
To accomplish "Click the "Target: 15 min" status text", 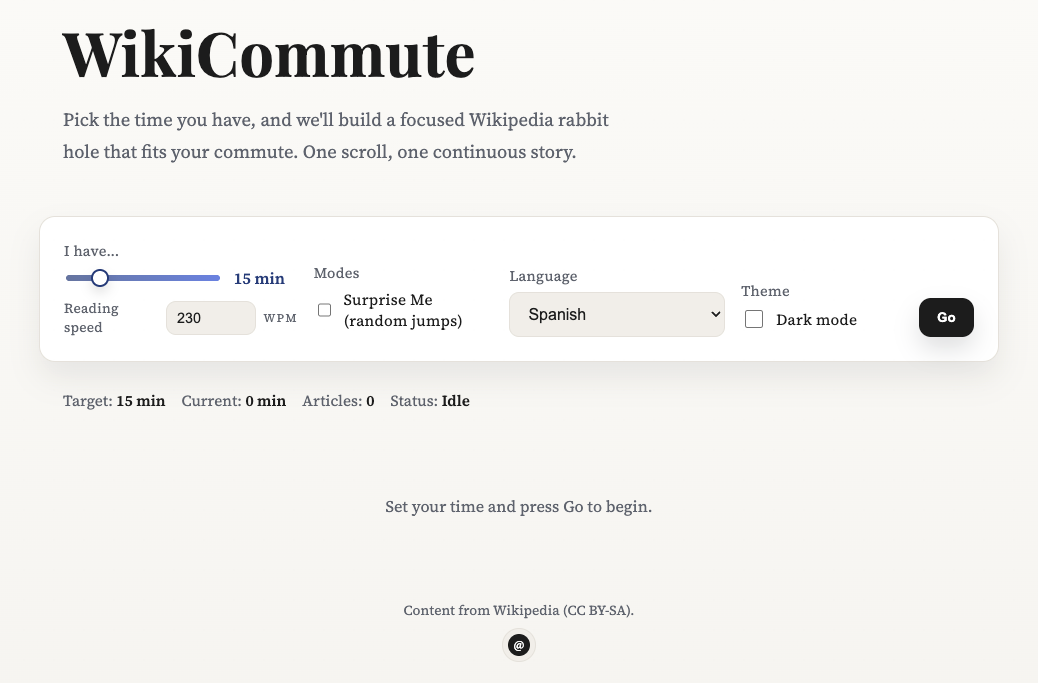I will tap(114, 401).
